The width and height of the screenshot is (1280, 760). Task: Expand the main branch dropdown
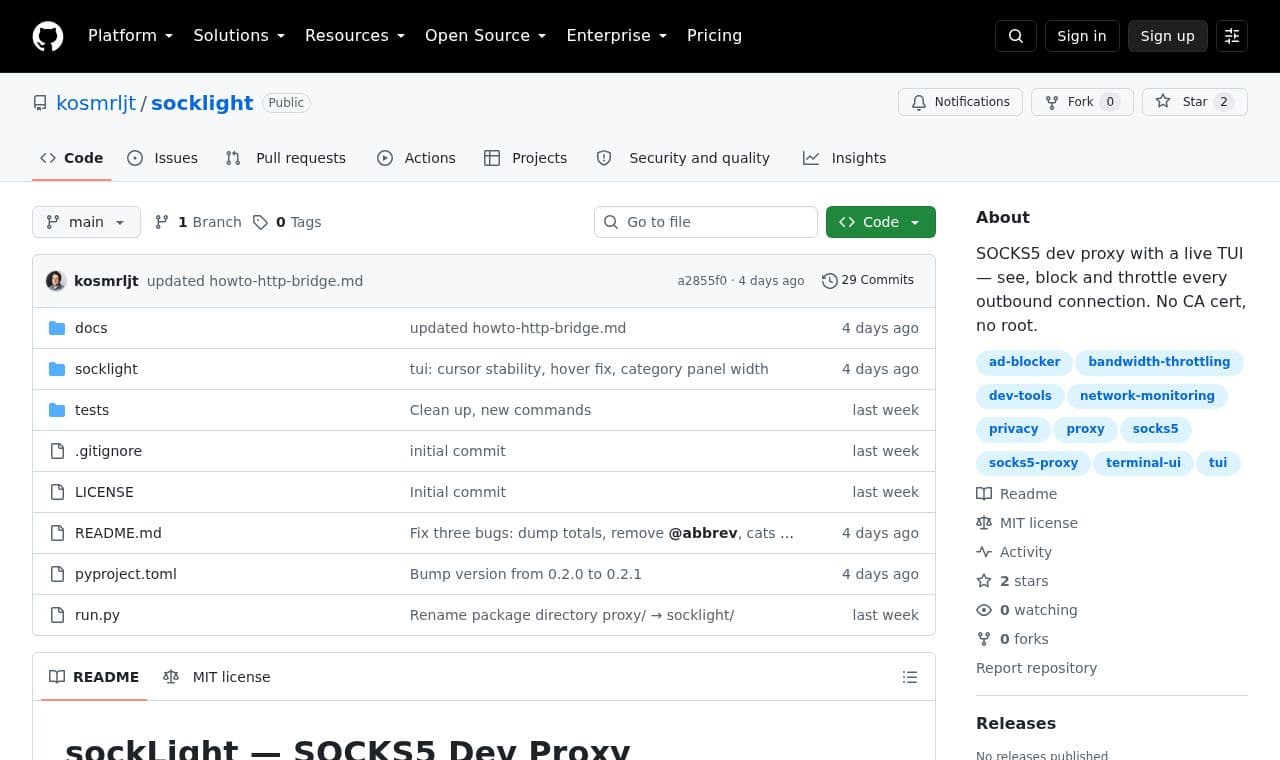tap(86, 222)
